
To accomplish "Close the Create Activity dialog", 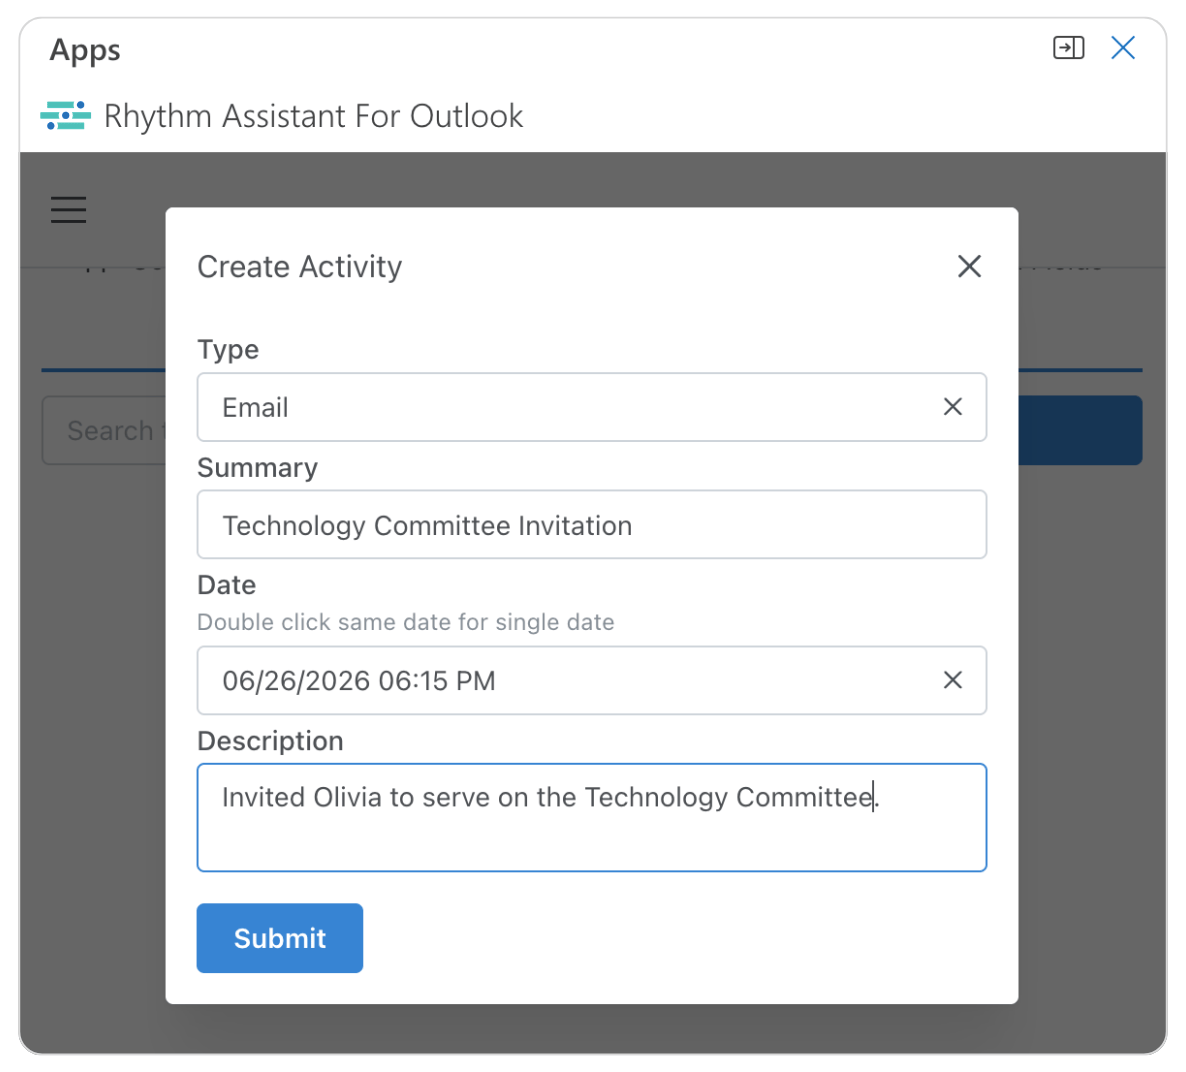I will tap(969, 266).
